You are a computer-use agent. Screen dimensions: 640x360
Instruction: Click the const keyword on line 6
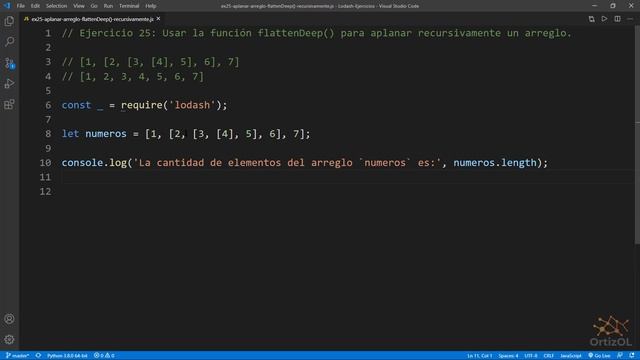76,105
